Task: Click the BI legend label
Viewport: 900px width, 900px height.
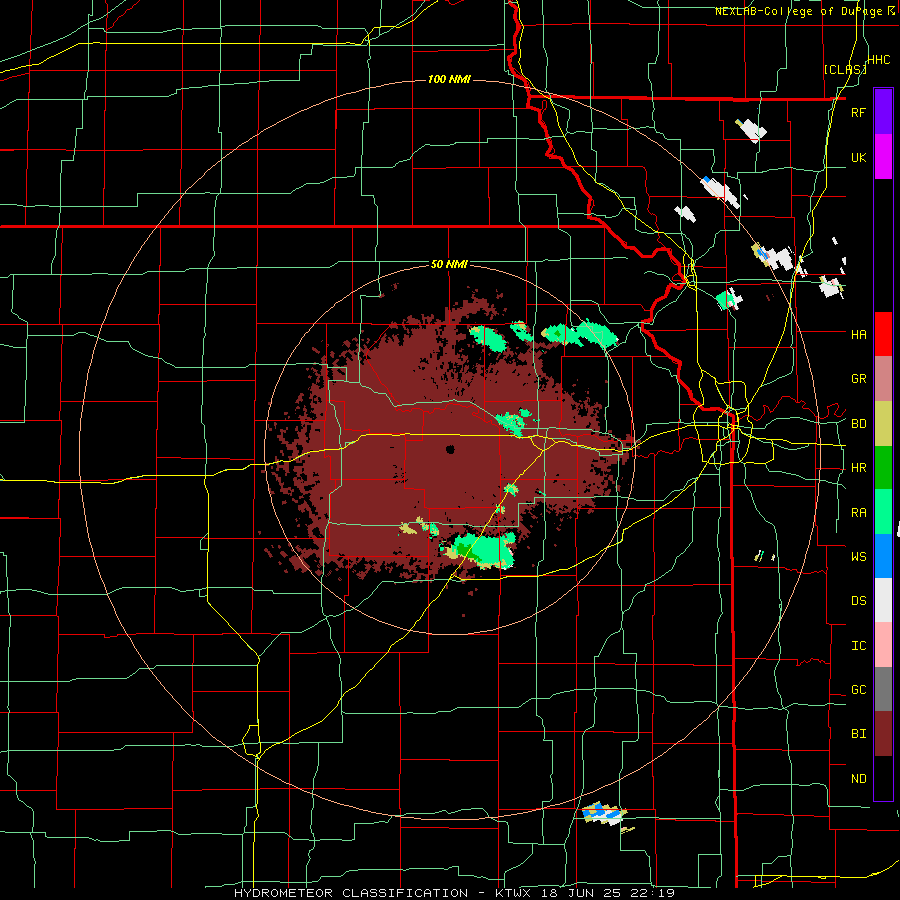Action: pyautogui.click(x=858, y=734)
